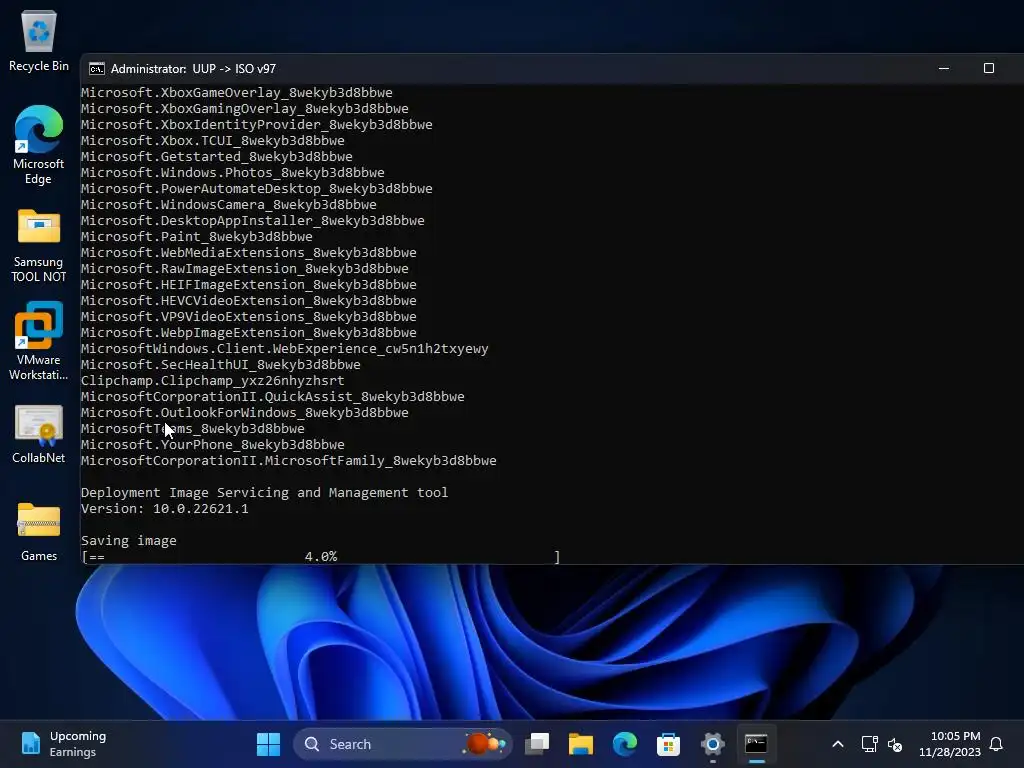Screen dimensions: 1024x768
Task: Click the MicrosoftCorporationII.MicrosoftFamily_8wekyb3d8bbwe line
Action: click(289, 460)
